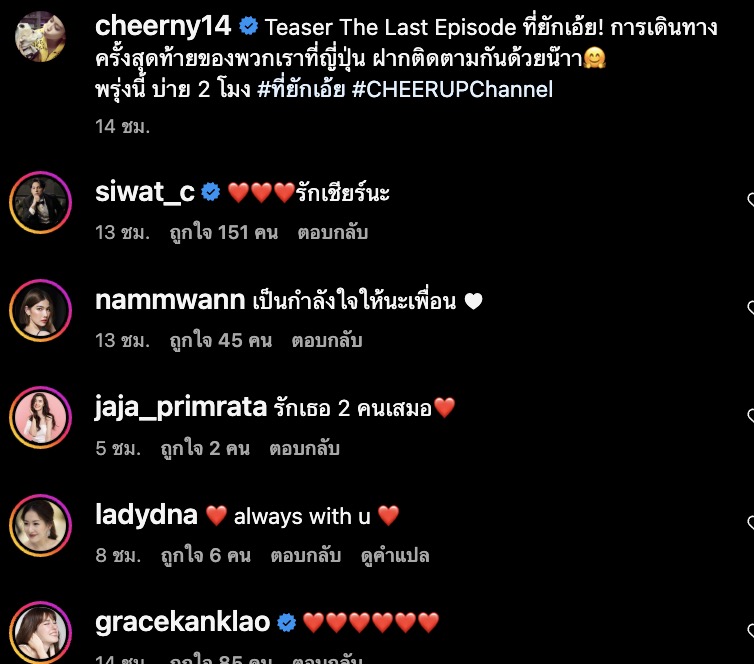The image size is (754, 664).
Task: View the 151 likes on siwat_c's comment
Action: click(x=224, y=233)
